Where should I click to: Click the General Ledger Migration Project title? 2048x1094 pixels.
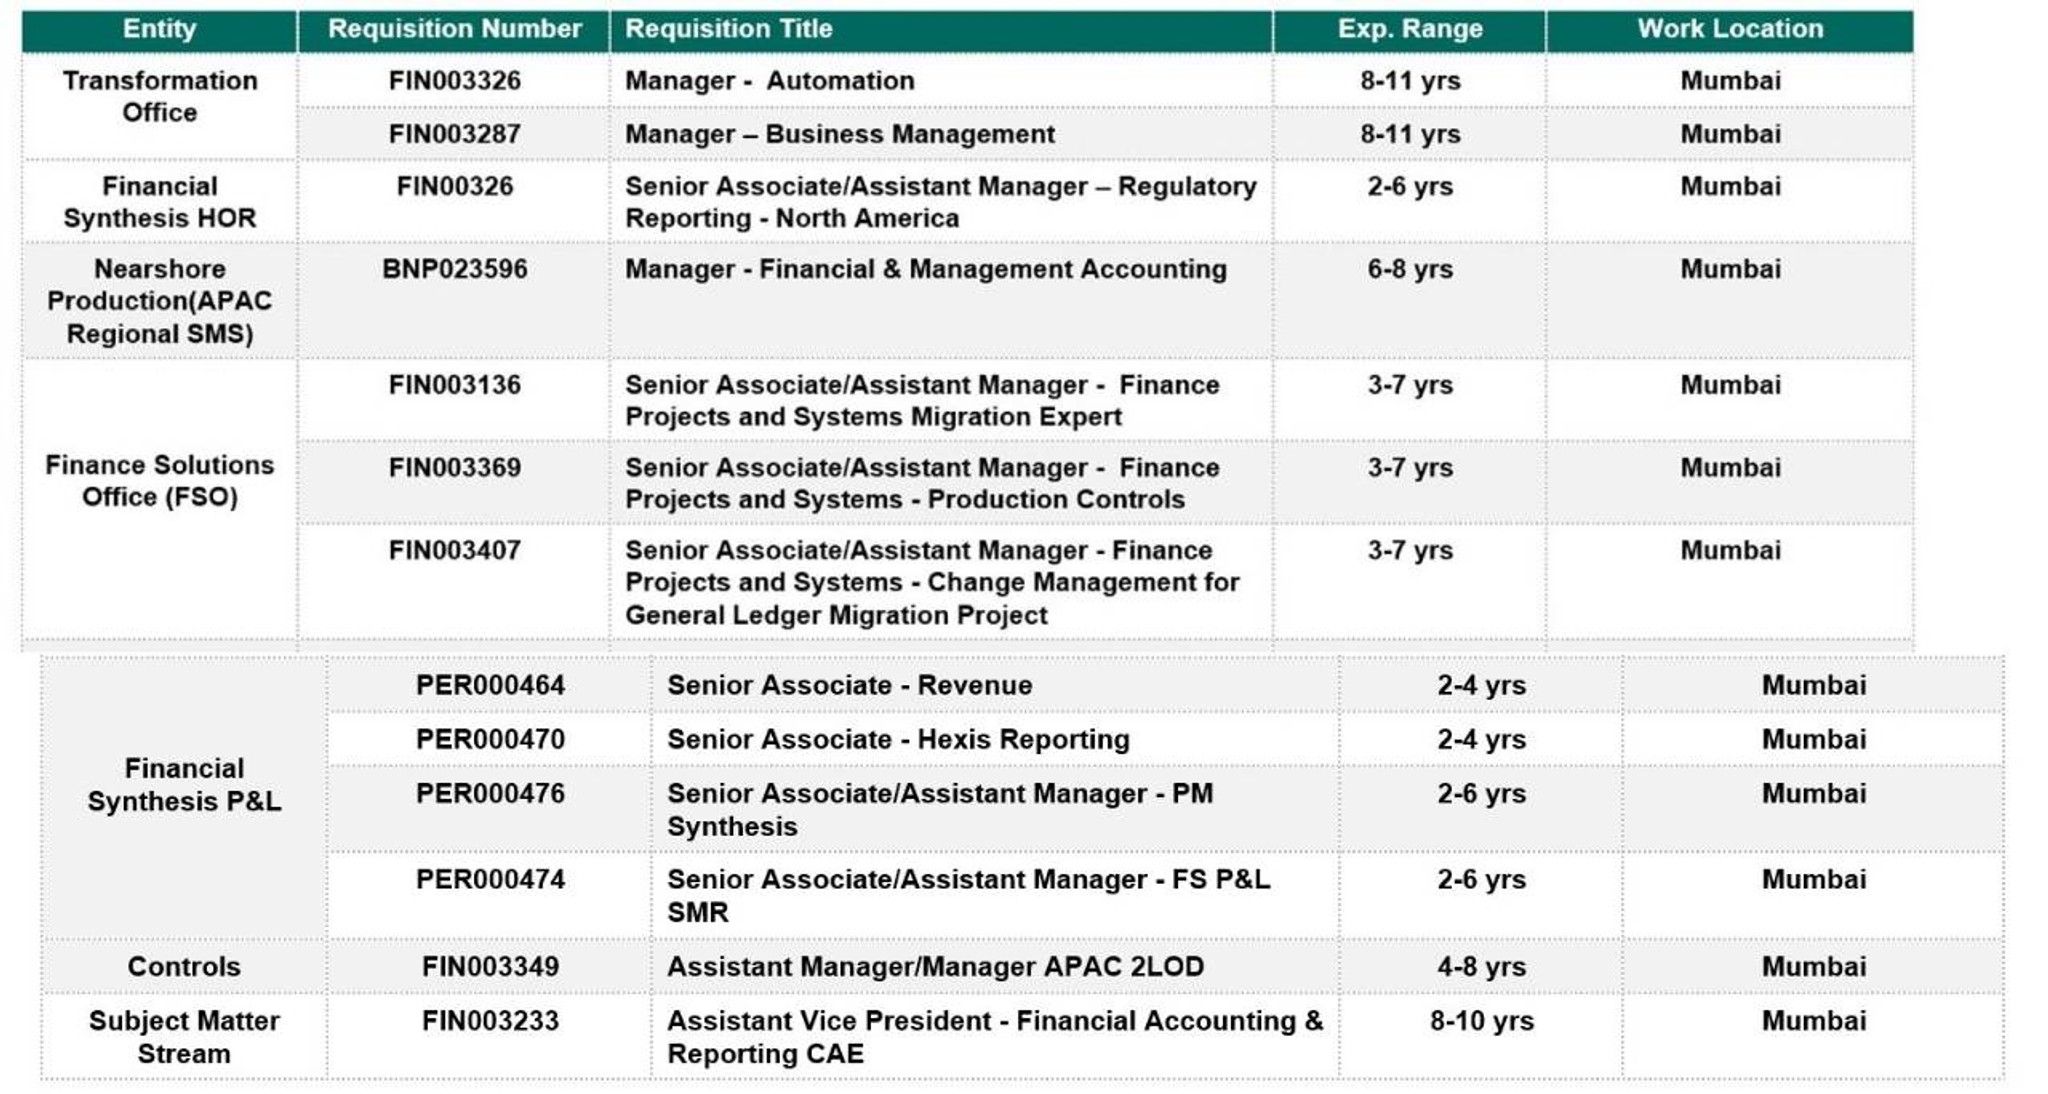836,615
